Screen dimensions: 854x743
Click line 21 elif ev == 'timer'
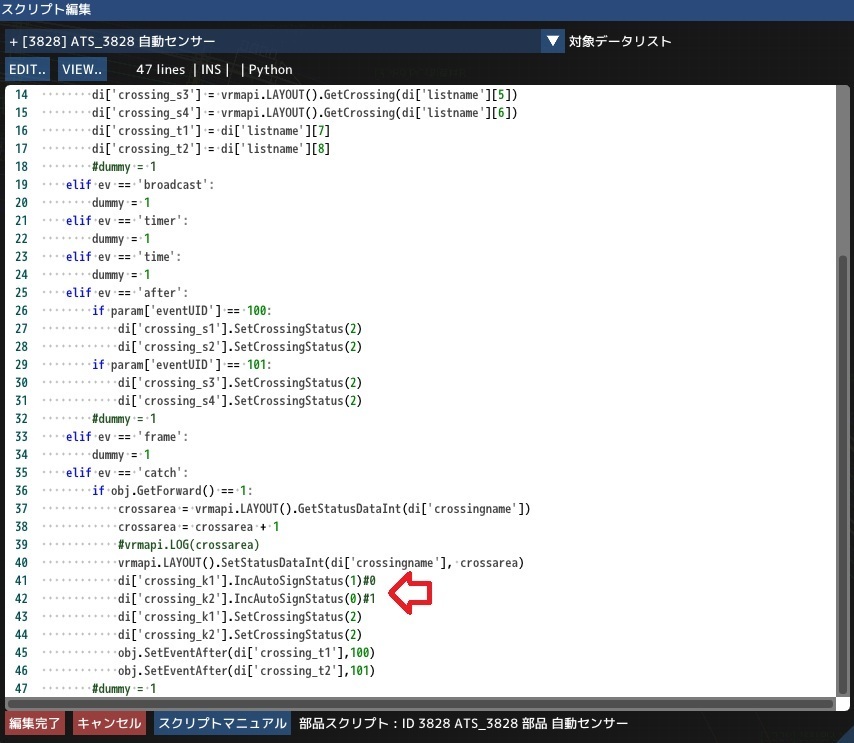(127, 221)
